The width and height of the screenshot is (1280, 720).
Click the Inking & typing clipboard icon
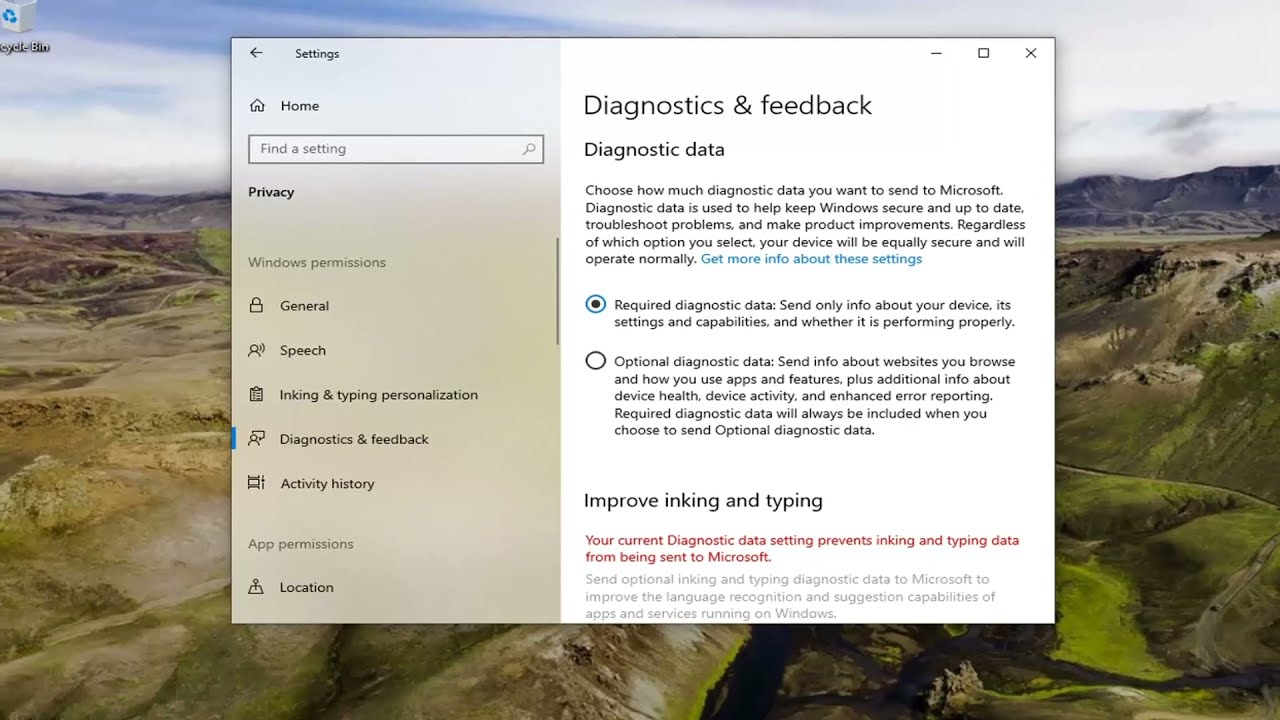(x=257, y=395)
